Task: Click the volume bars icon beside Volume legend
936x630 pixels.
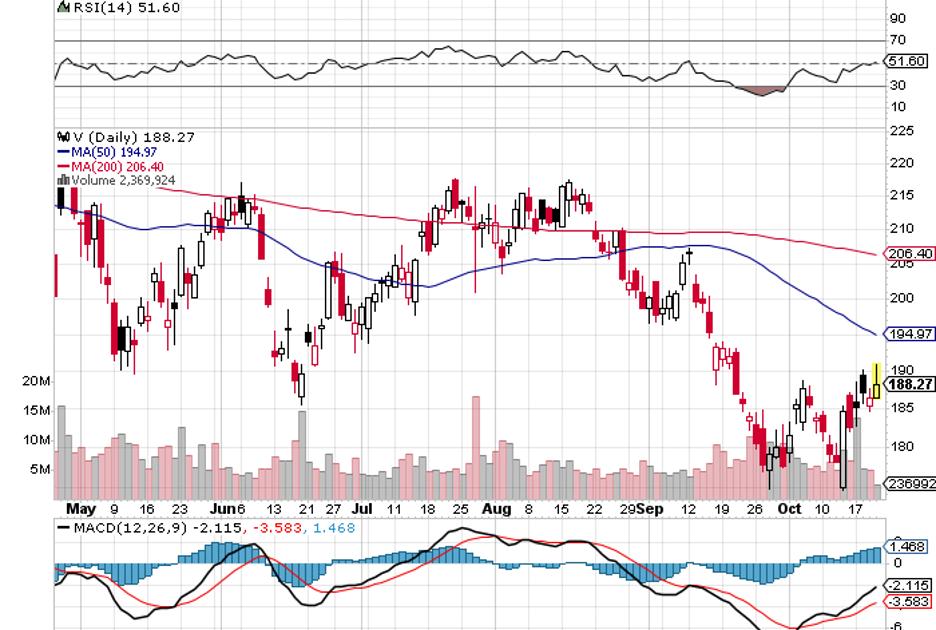Action: click(63, 180)
